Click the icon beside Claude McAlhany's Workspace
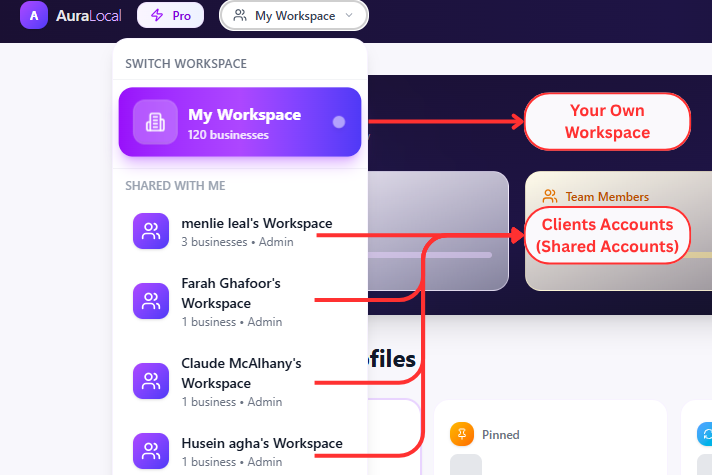The width and height of the screenshot is (715, 475). tap(151, 381)
